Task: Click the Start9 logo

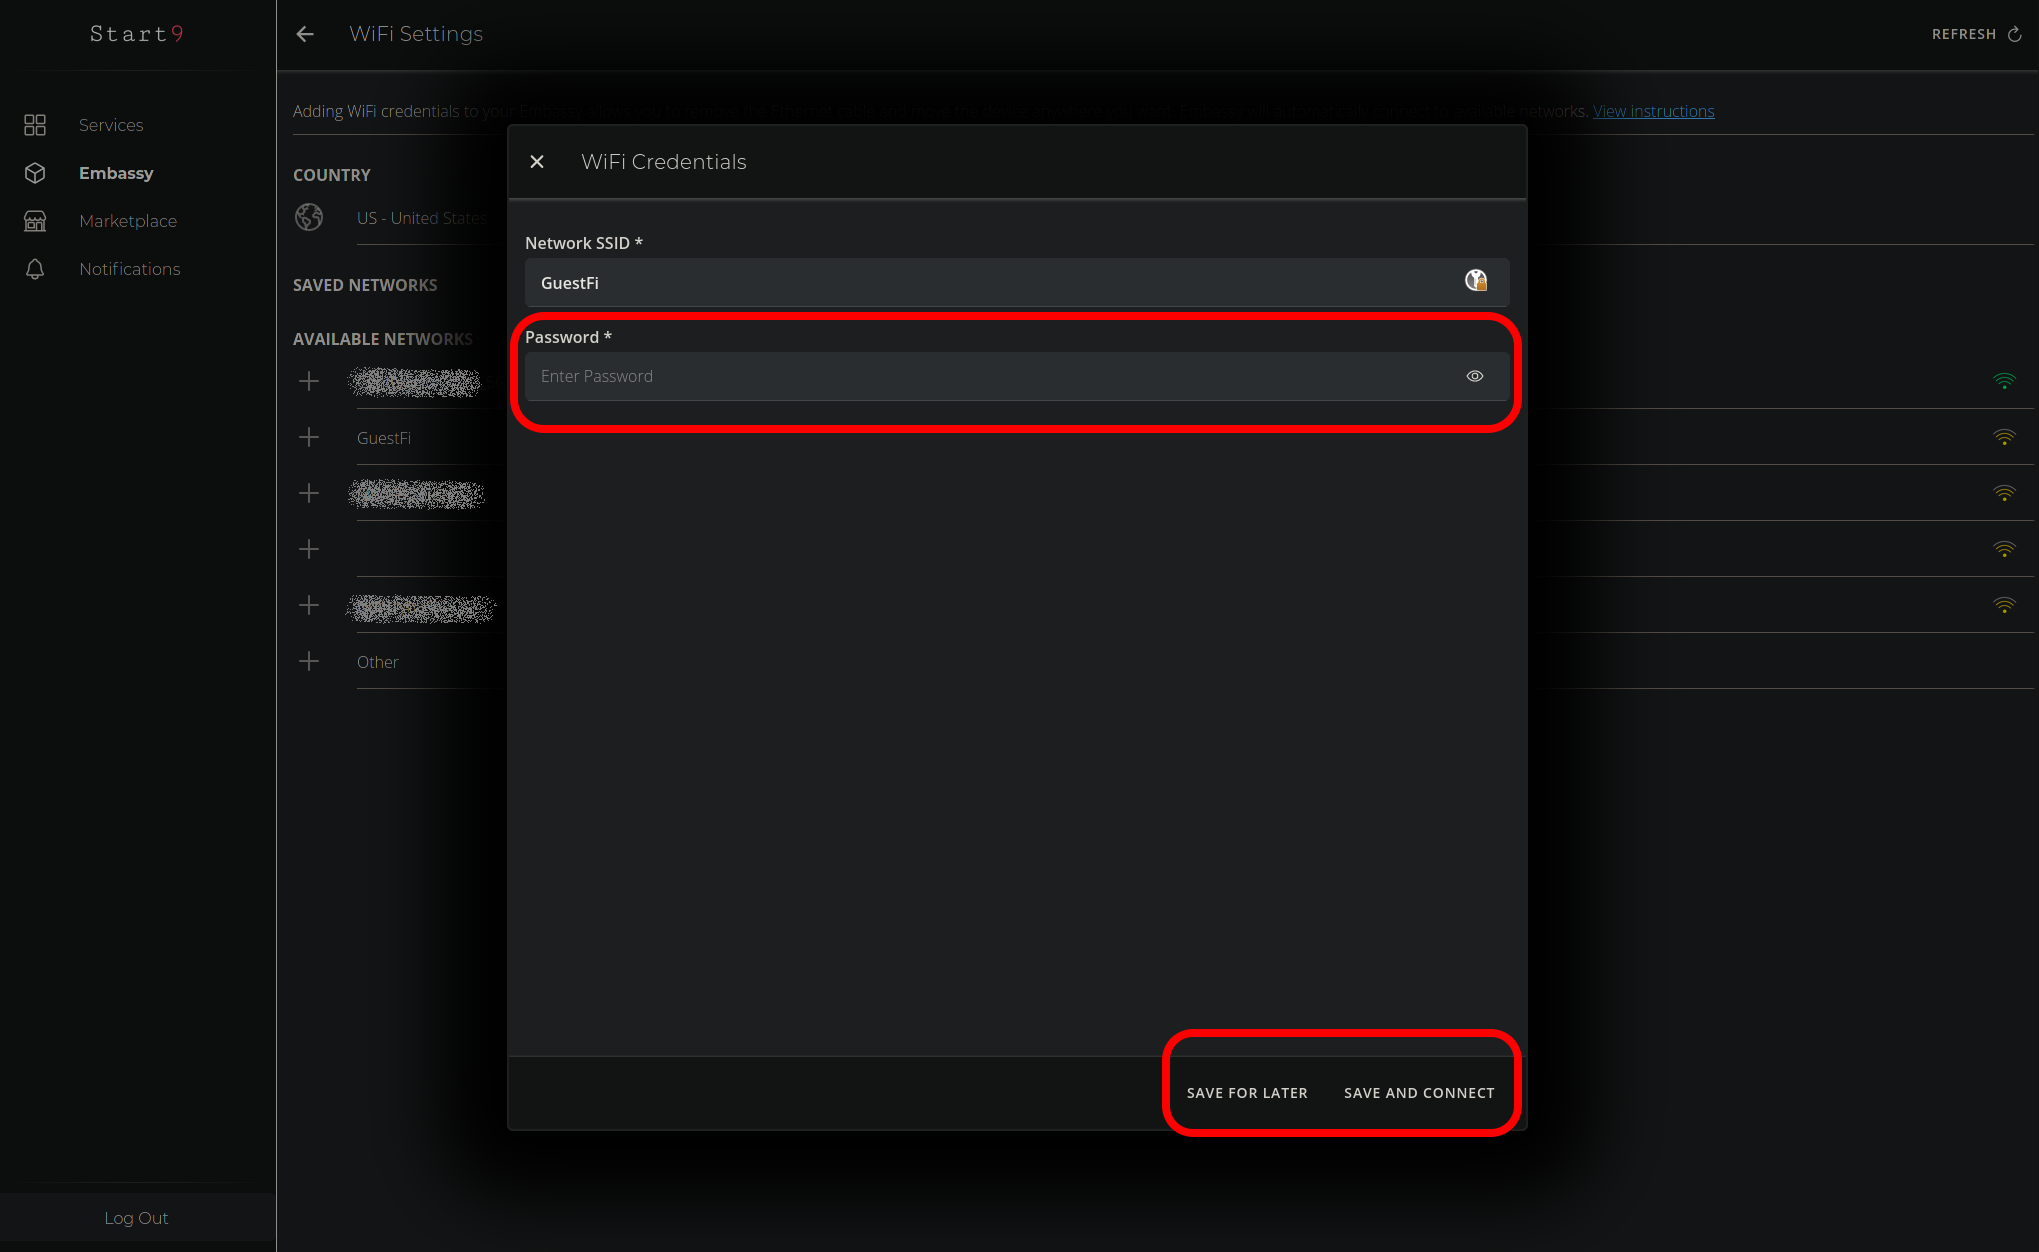Action: [x=136, y=34]
